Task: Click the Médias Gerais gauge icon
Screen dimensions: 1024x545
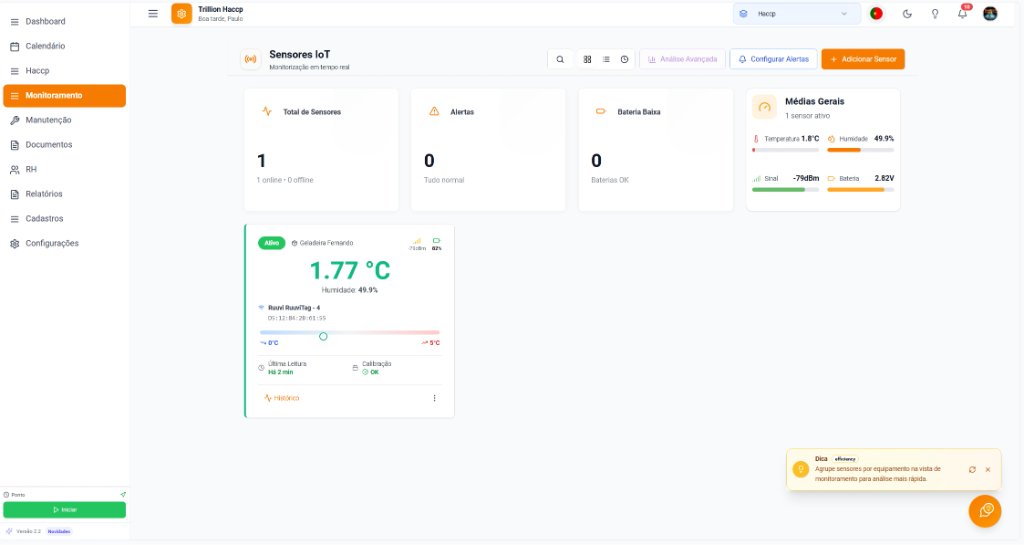Action: (764, 107)
